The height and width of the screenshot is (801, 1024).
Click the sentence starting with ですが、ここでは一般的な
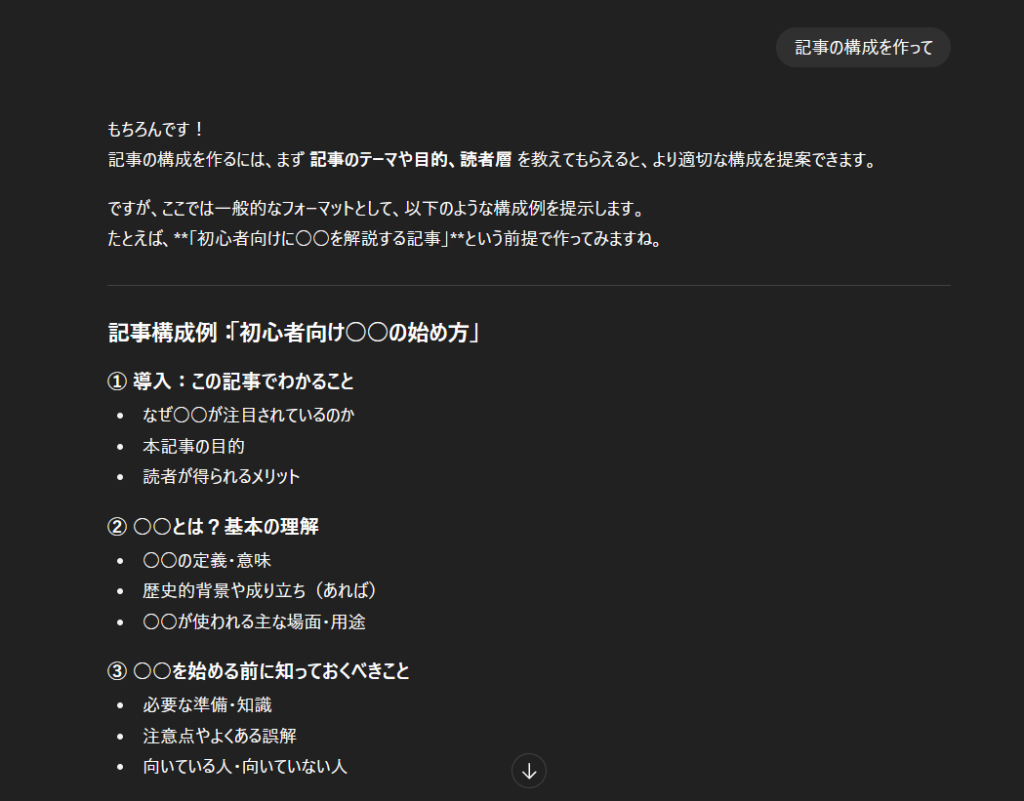click(373, 210)
